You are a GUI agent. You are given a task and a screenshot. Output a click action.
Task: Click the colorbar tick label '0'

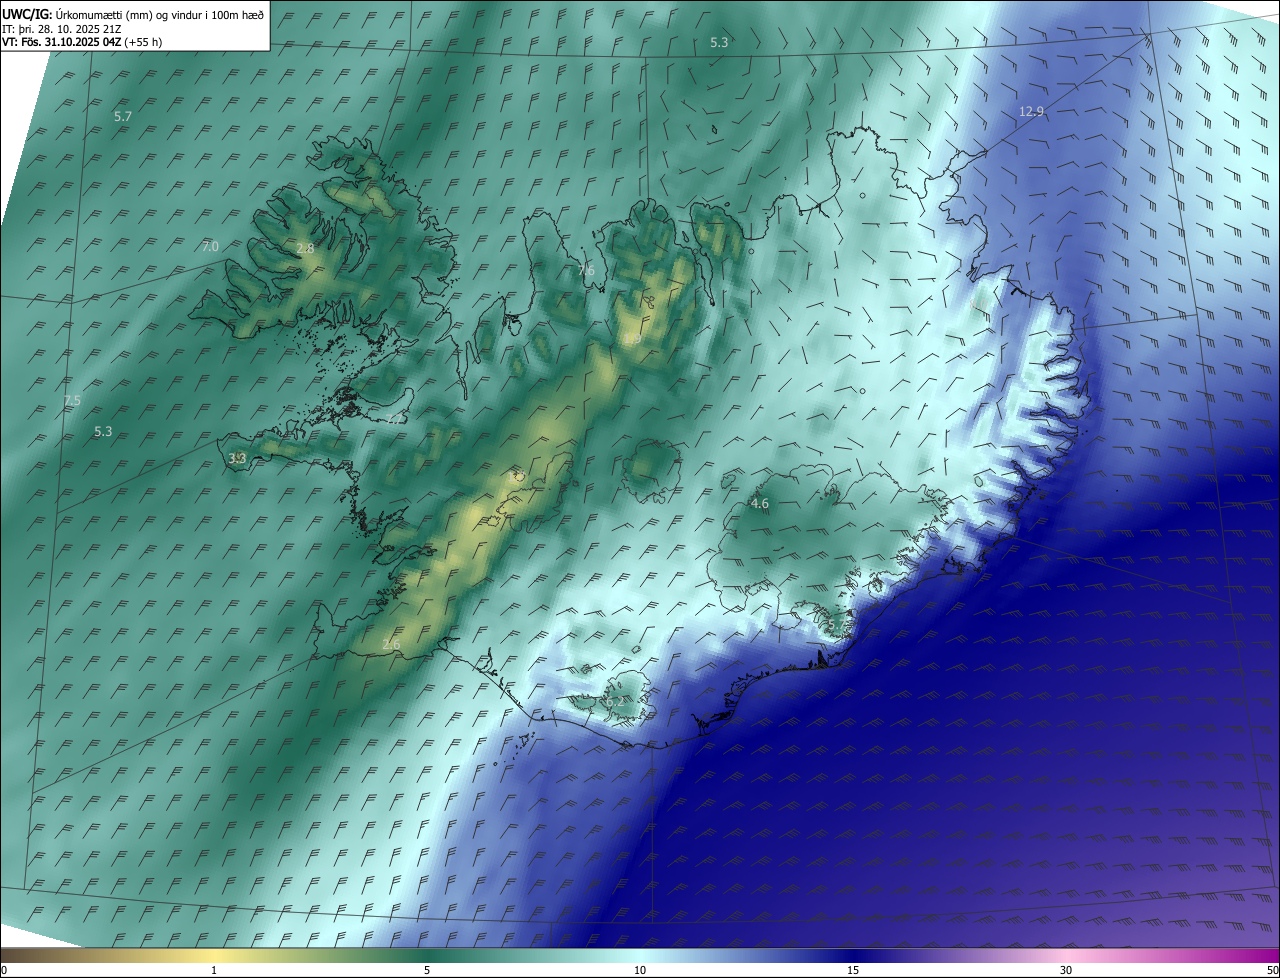[4, 970]
